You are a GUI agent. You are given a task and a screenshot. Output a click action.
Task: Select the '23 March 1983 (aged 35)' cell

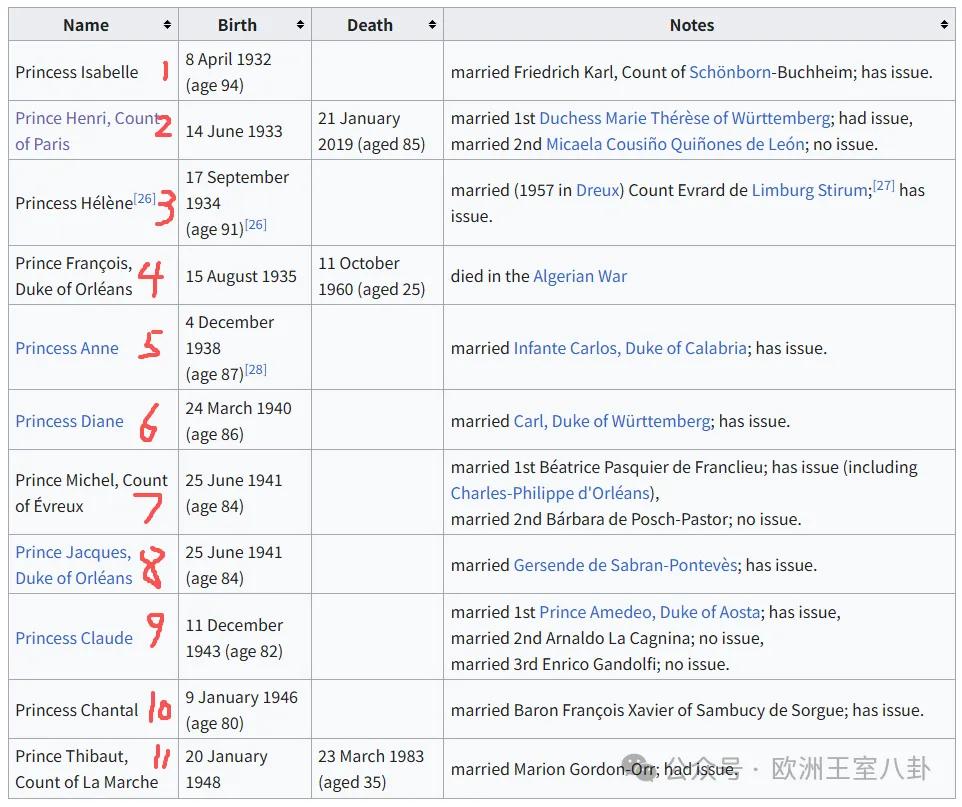point(377,768)
